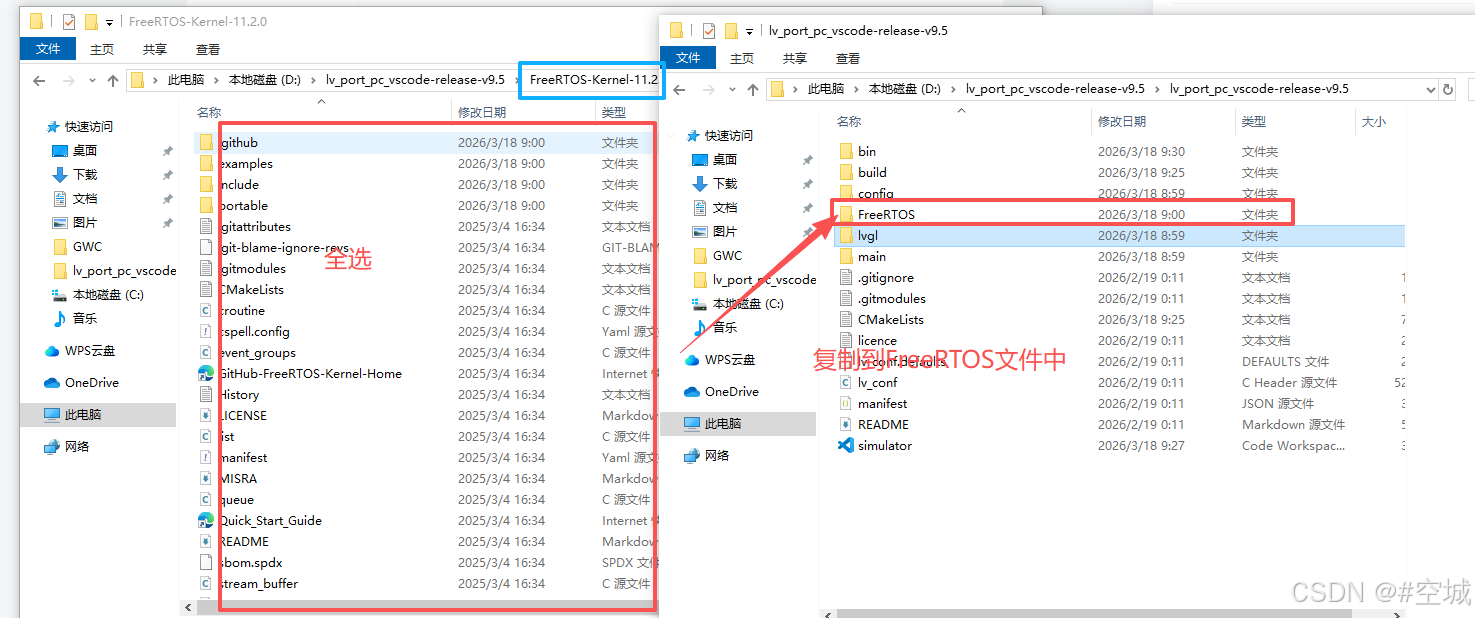Select the lvgl folder icon
The height and width of the screenshot is (618, 1475).
[x=845, y=236]
